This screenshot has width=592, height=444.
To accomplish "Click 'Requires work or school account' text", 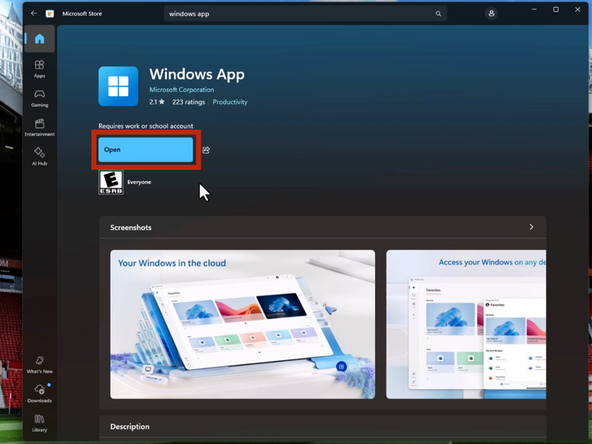I will 146,126.
